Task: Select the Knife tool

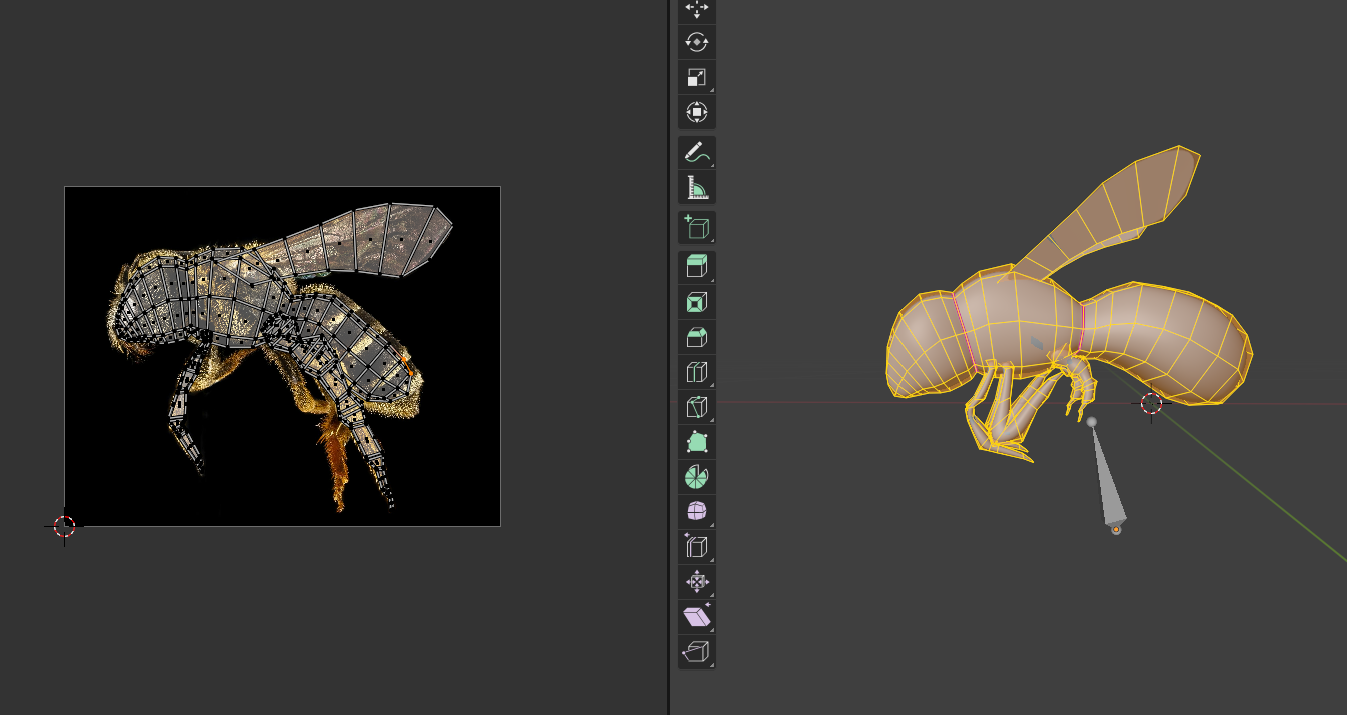Action: (697, 407)
